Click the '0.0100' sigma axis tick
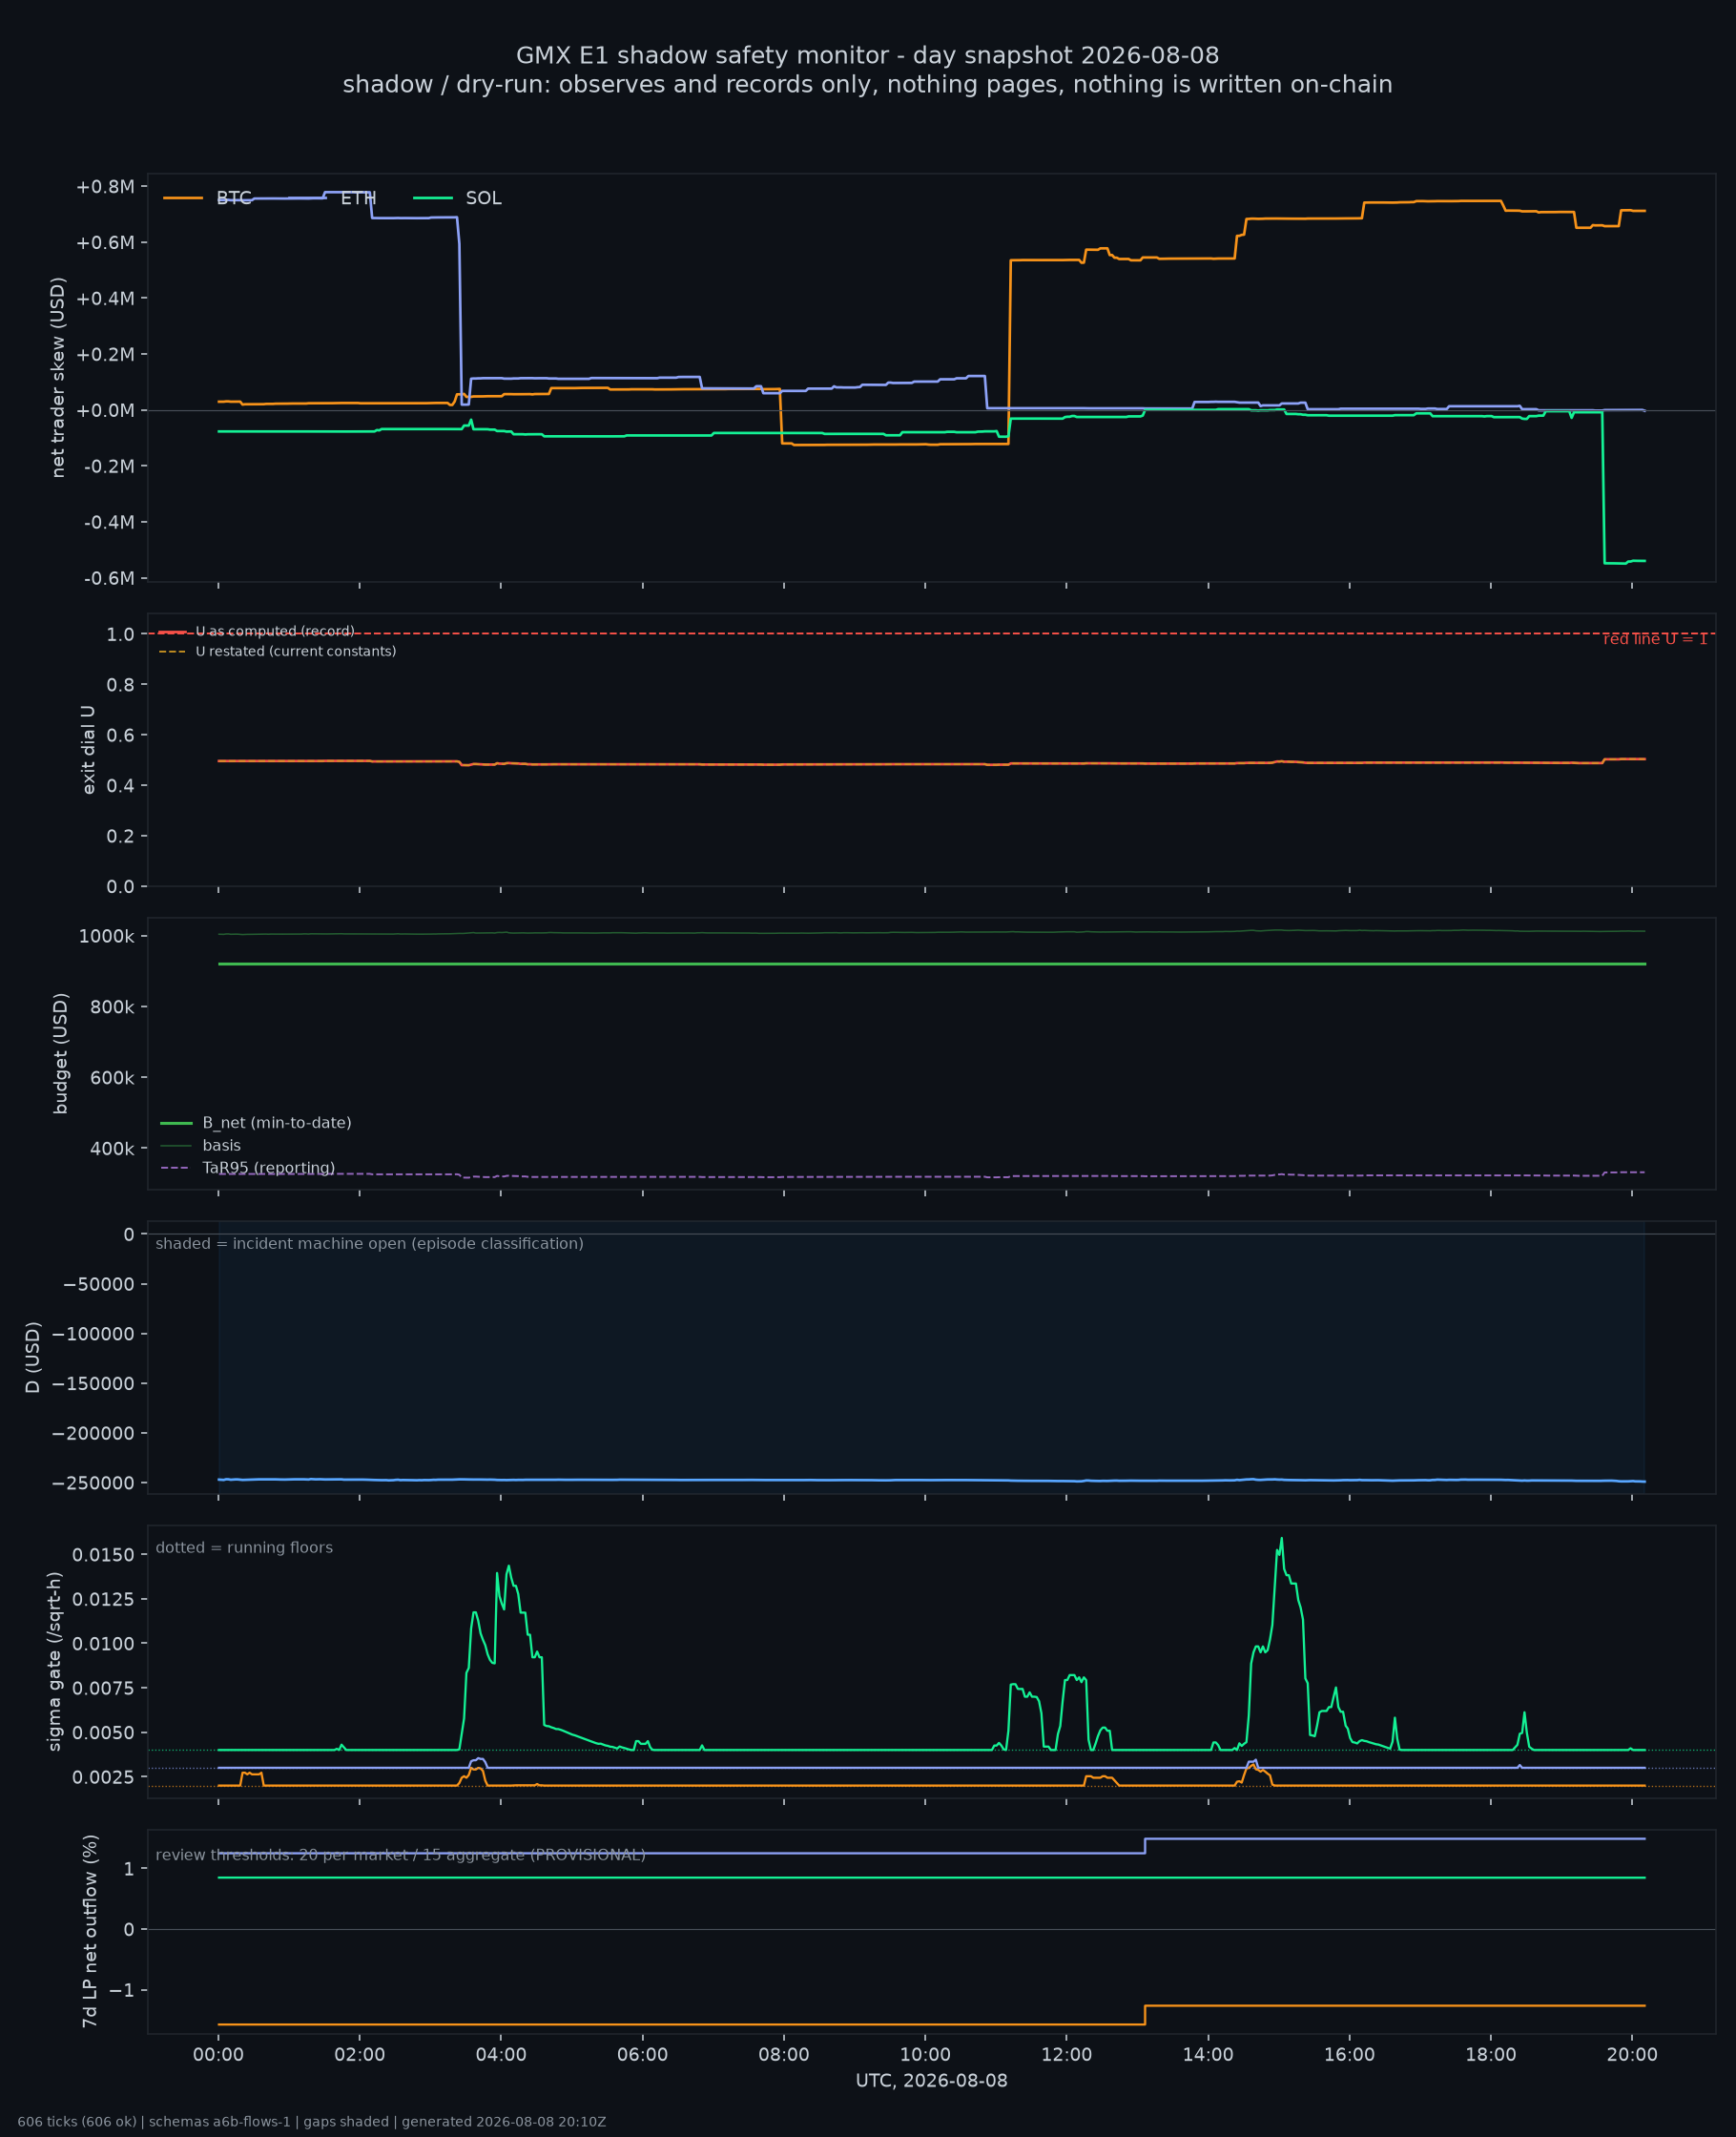The height and width of the screenshot is (2137, 1736). (x=103, y=1644)
